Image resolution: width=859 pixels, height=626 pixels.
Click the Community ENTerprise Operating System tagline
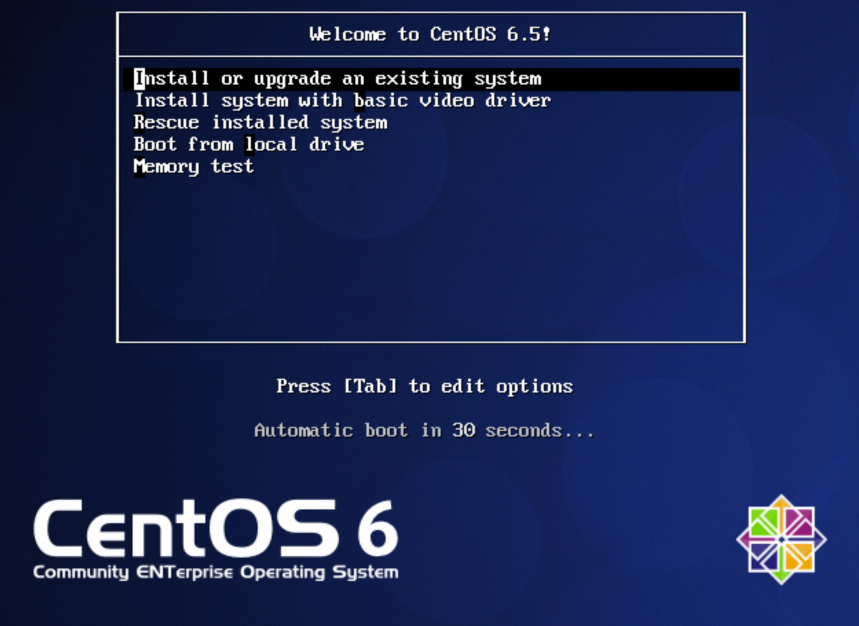[x=215, y=573]
